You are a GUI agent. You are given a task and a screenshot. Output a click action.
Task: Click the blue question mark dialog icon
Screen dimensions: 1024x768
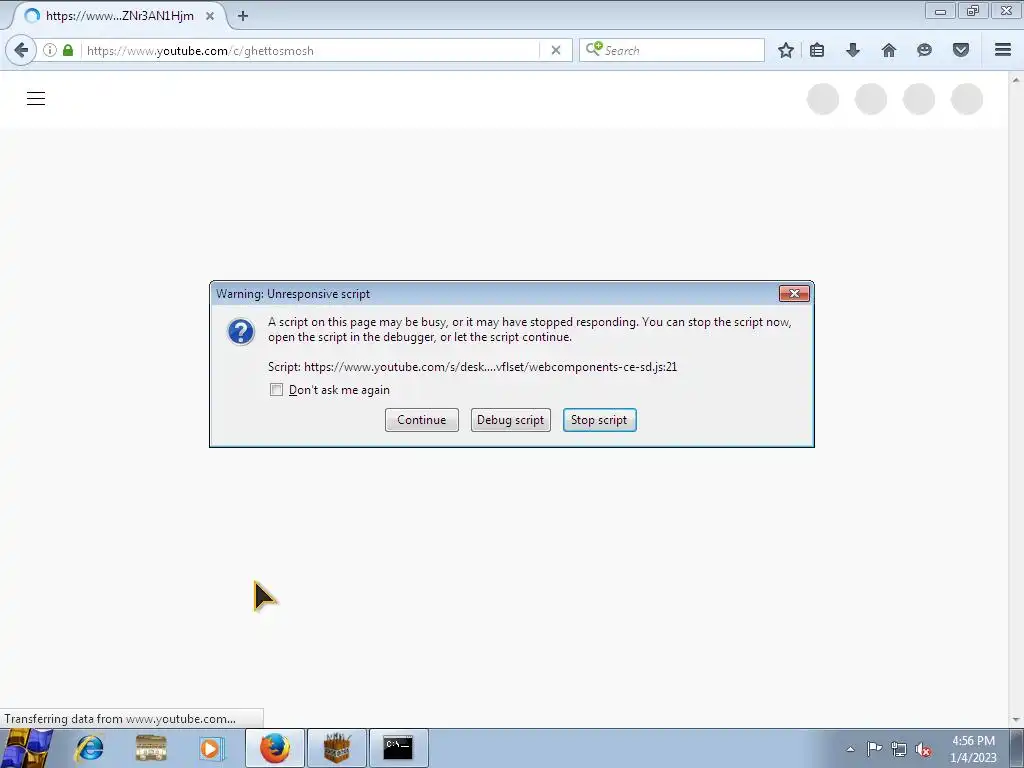pyautogui.click(x=240, y=332)
